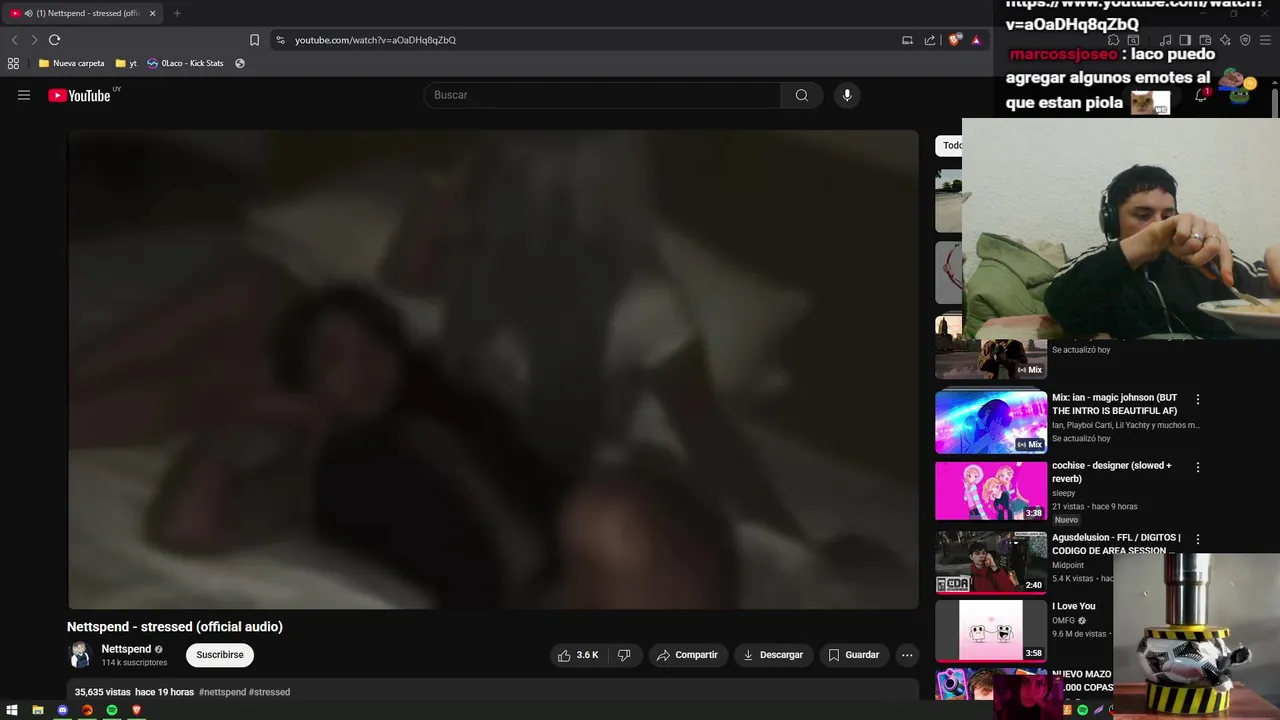Viewport: 1280px width, 720px height.
Task: Click the #nettspend hashtag
Action: 222,692
